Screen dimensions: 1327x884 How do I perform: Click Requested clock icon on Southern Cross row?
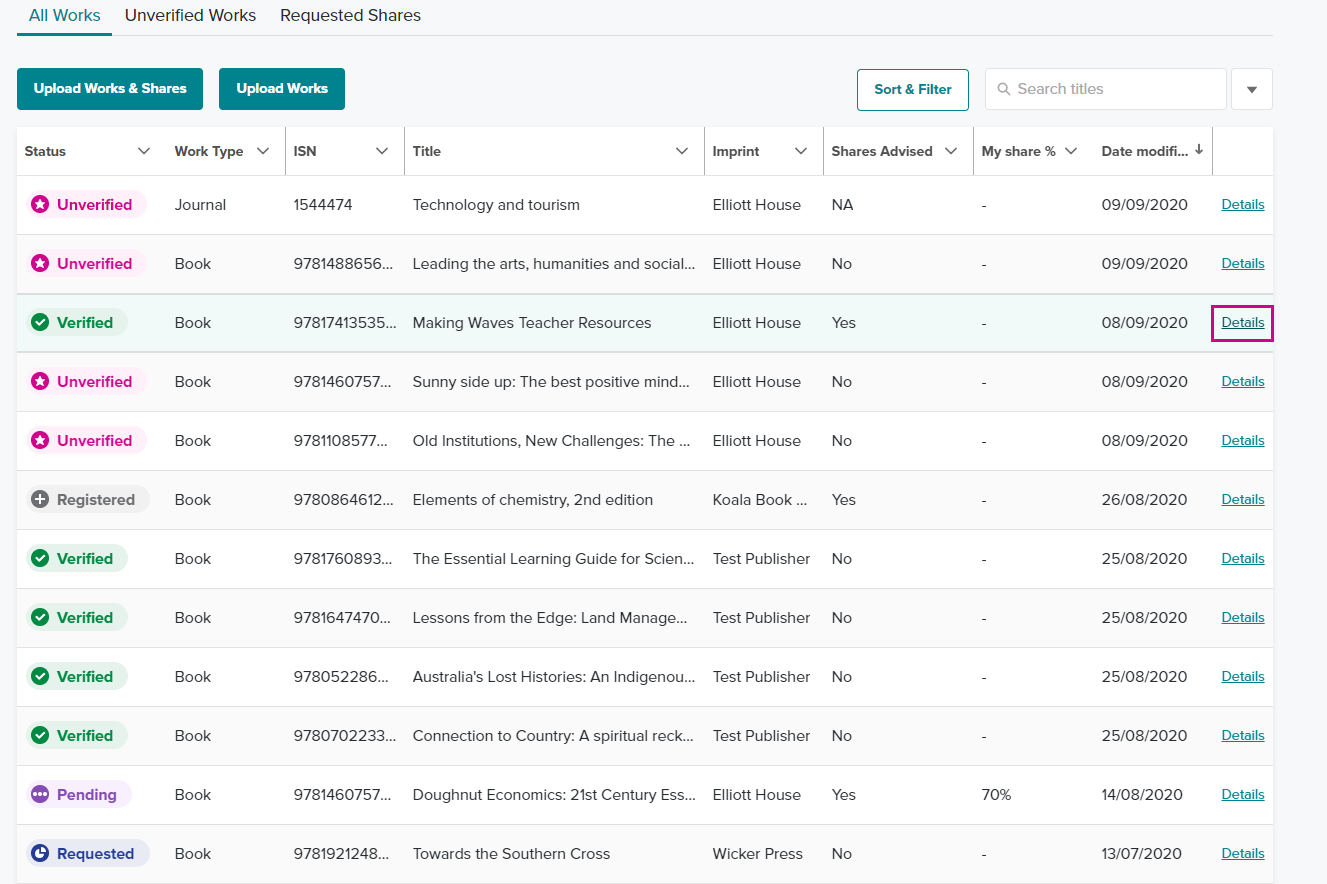40,853
